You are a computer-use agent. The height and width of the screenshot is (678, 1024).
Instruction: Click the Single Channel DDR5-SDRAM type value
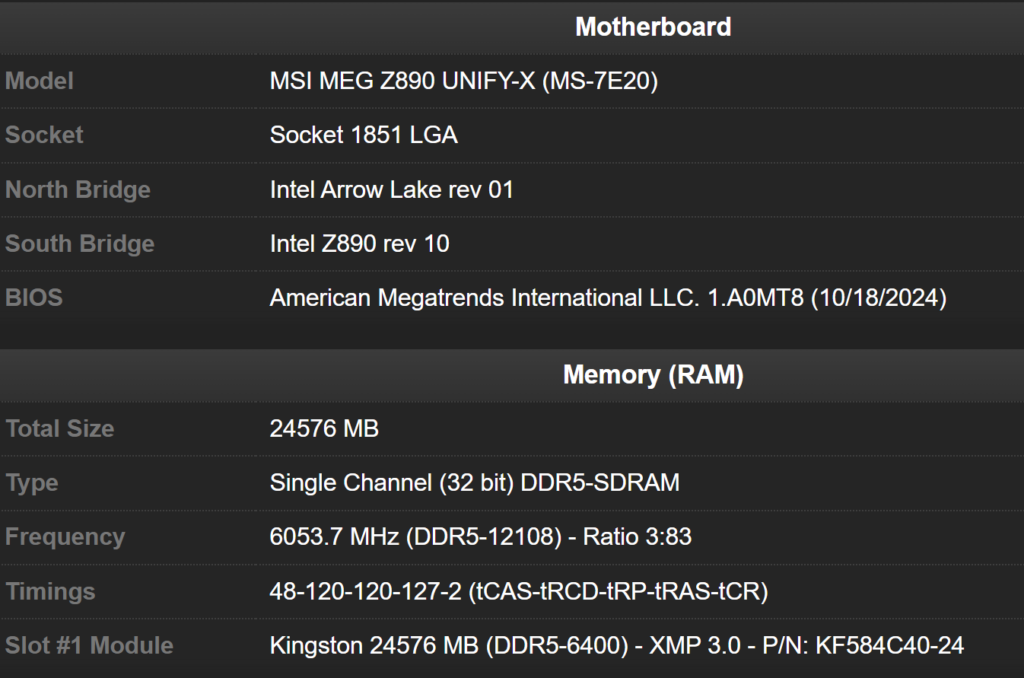[x=474, y=483]
